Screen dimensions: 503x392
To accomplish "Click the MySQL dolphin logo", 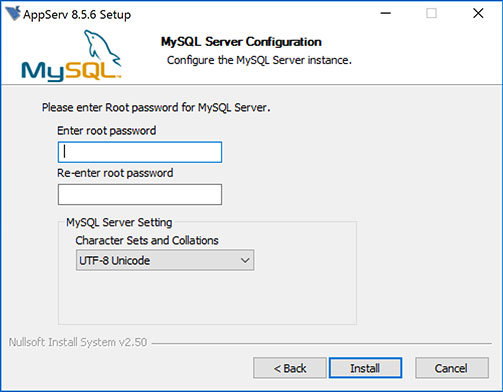I will click(x=71, y=55).
